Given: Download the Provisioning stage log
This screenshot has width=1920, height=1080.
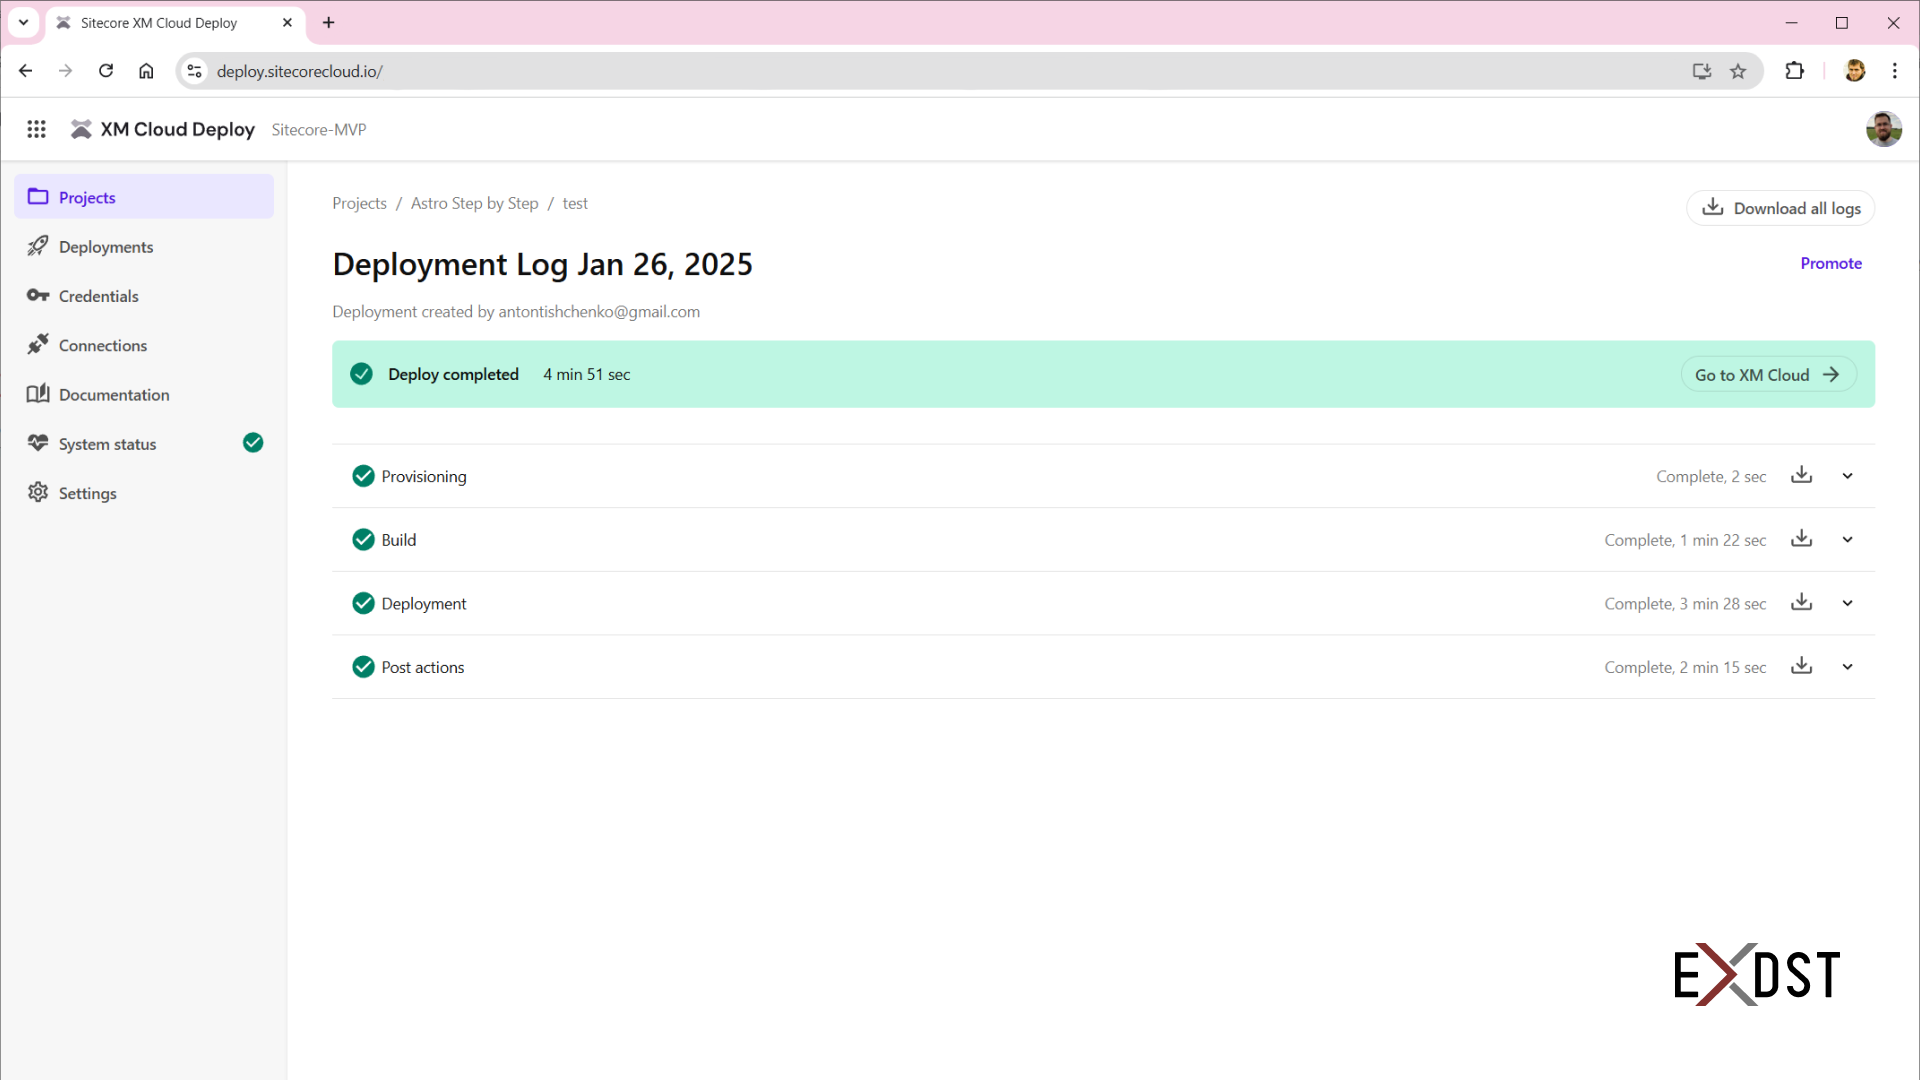Looking at the screenshot, I should [x=1801, y=475].
